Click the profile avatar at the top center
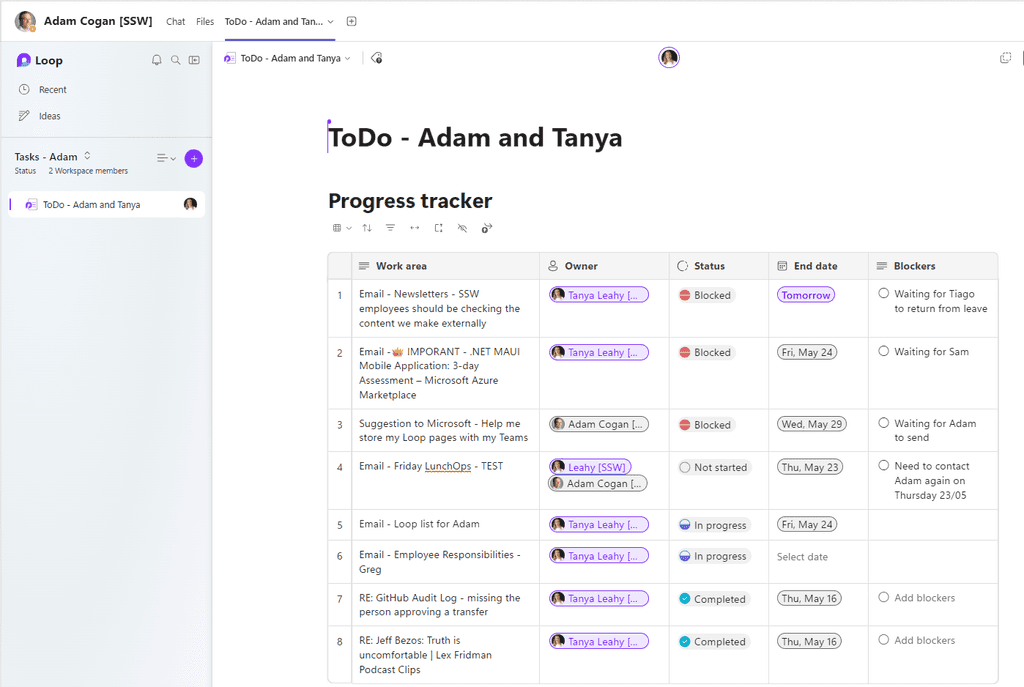The width and height of the screenshot is (1024, 687). pyautogui.click(x=668, y=57)
